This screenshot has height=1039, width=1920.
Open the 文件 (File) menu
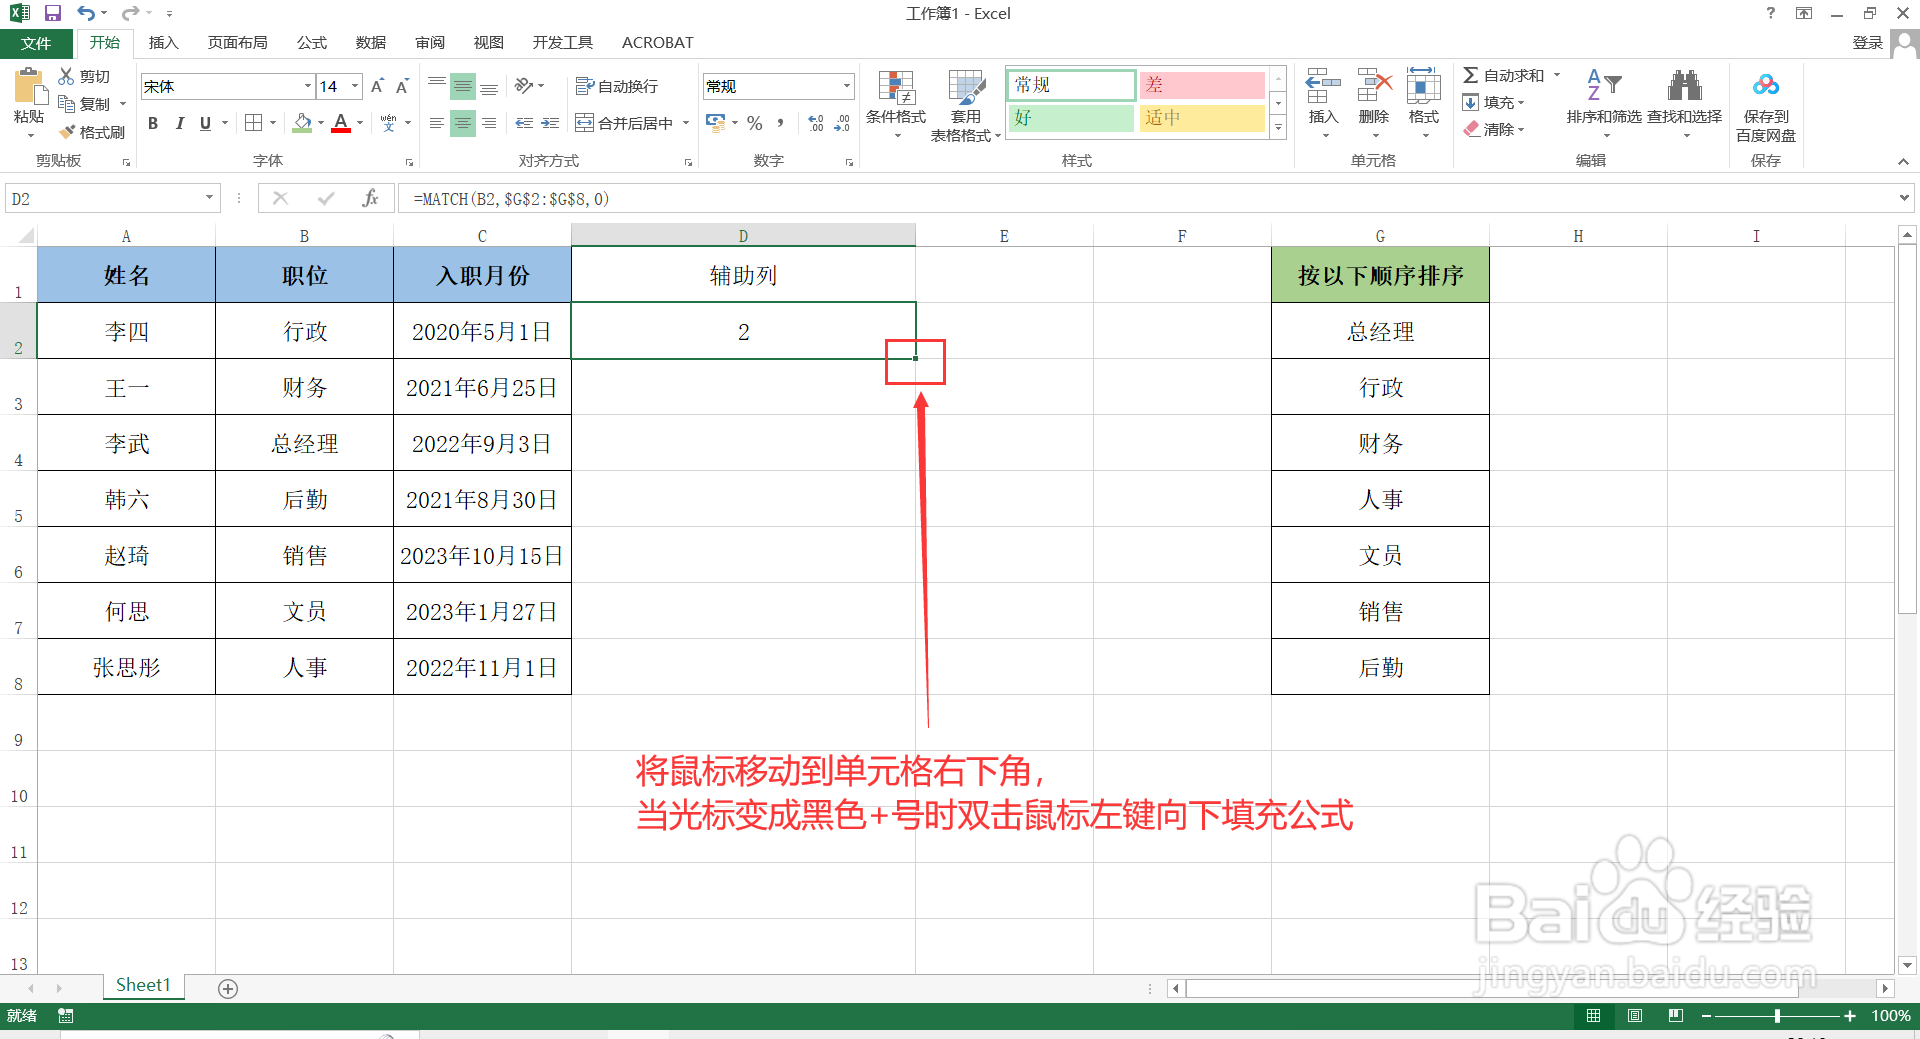[36, 43]
